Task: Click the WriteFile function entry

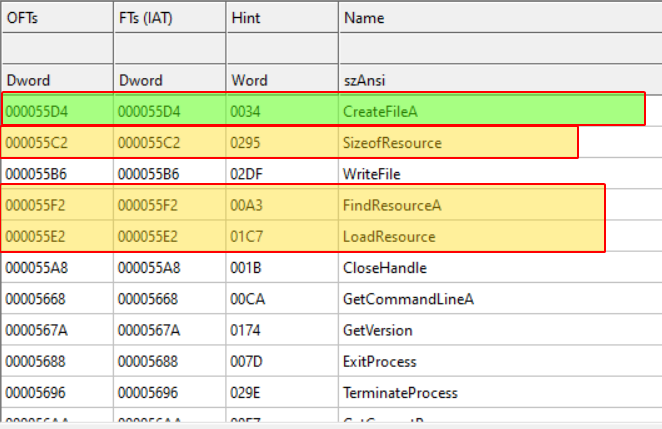Action: (x=371, y=174)
